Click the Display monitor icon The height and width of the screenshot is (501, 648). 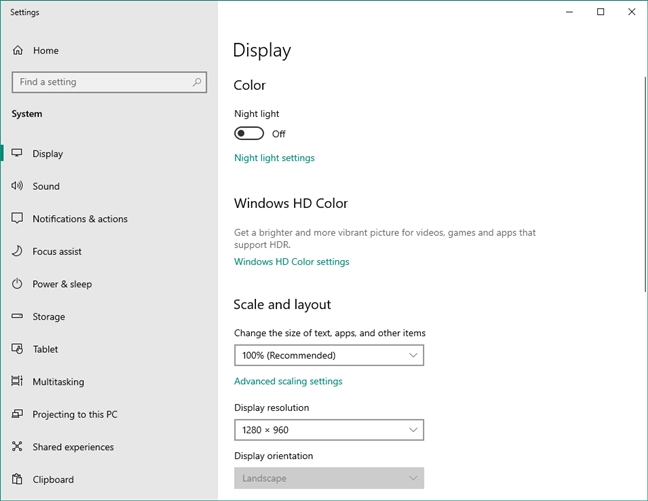(17, 153)
